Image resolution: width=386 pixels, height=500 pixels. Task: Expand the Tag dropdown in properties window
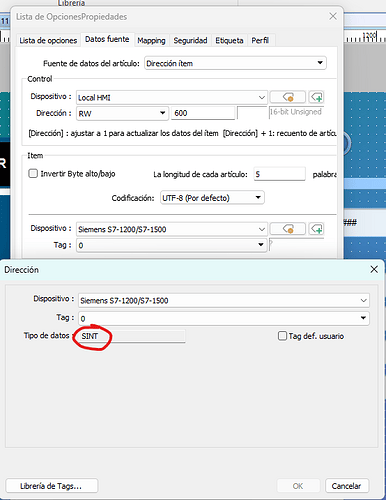click(x=172, y=245)
